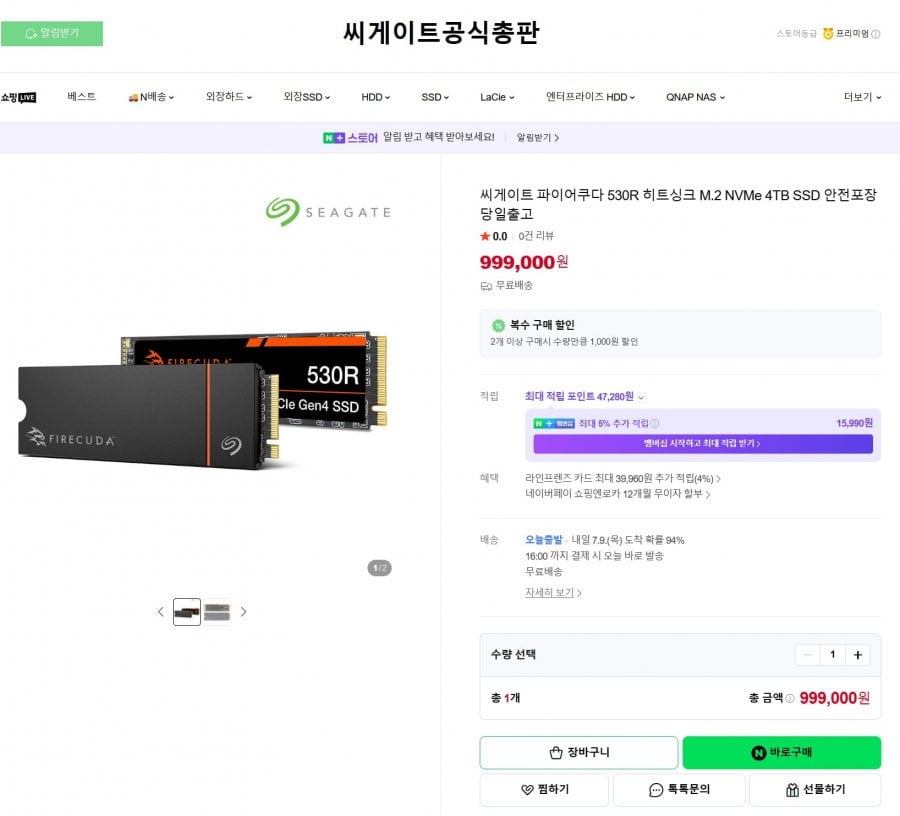Click the quantity input field
The image size is (900, 816).
tap(832, 655)
